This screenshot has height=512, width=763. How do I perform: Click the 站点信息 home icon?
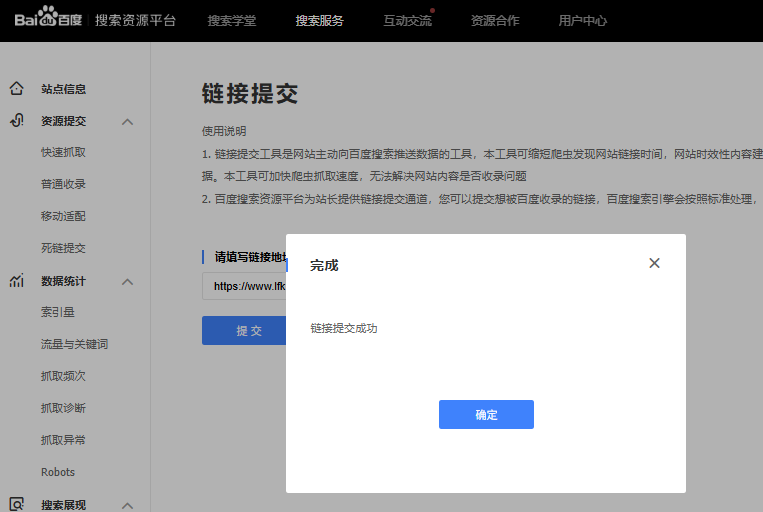(x=17, y=89)
